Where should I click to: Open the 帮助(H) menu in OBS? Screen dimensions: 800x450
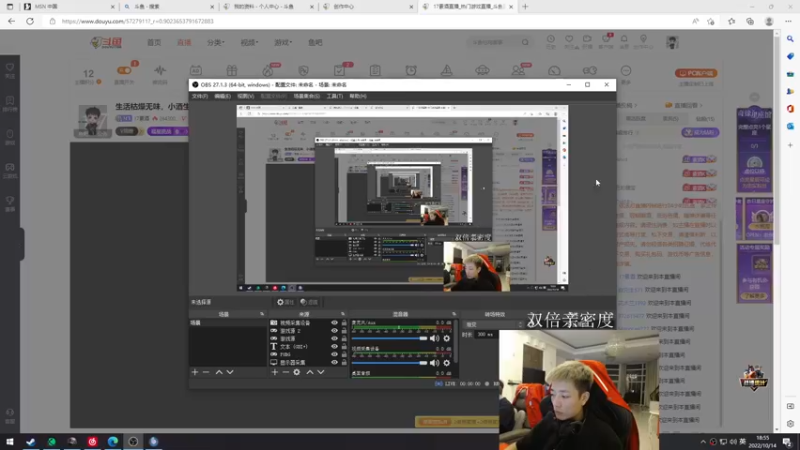[x=358, y=96]
